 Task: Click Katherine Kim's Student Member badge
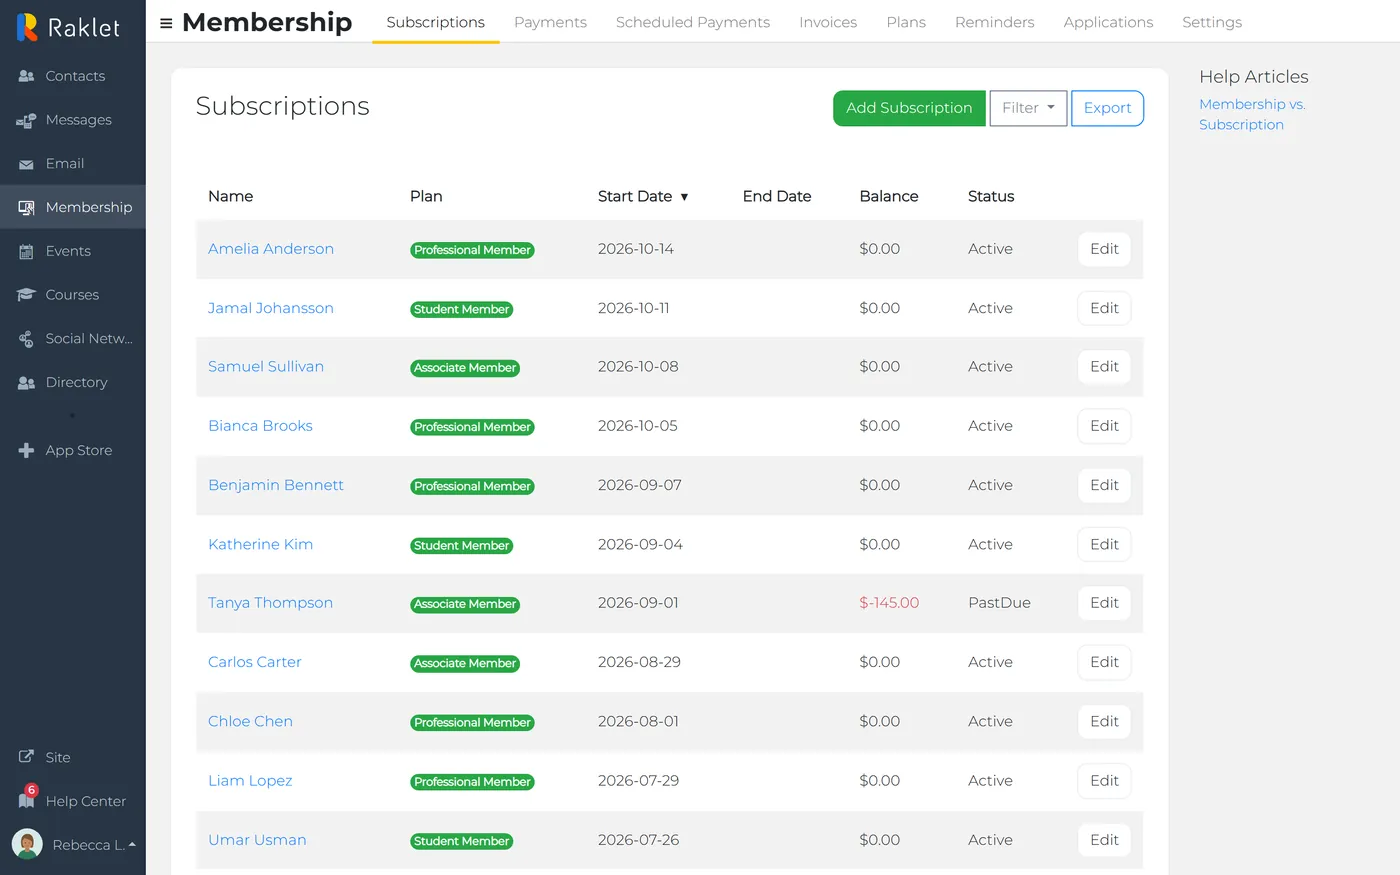click(462, 545)
